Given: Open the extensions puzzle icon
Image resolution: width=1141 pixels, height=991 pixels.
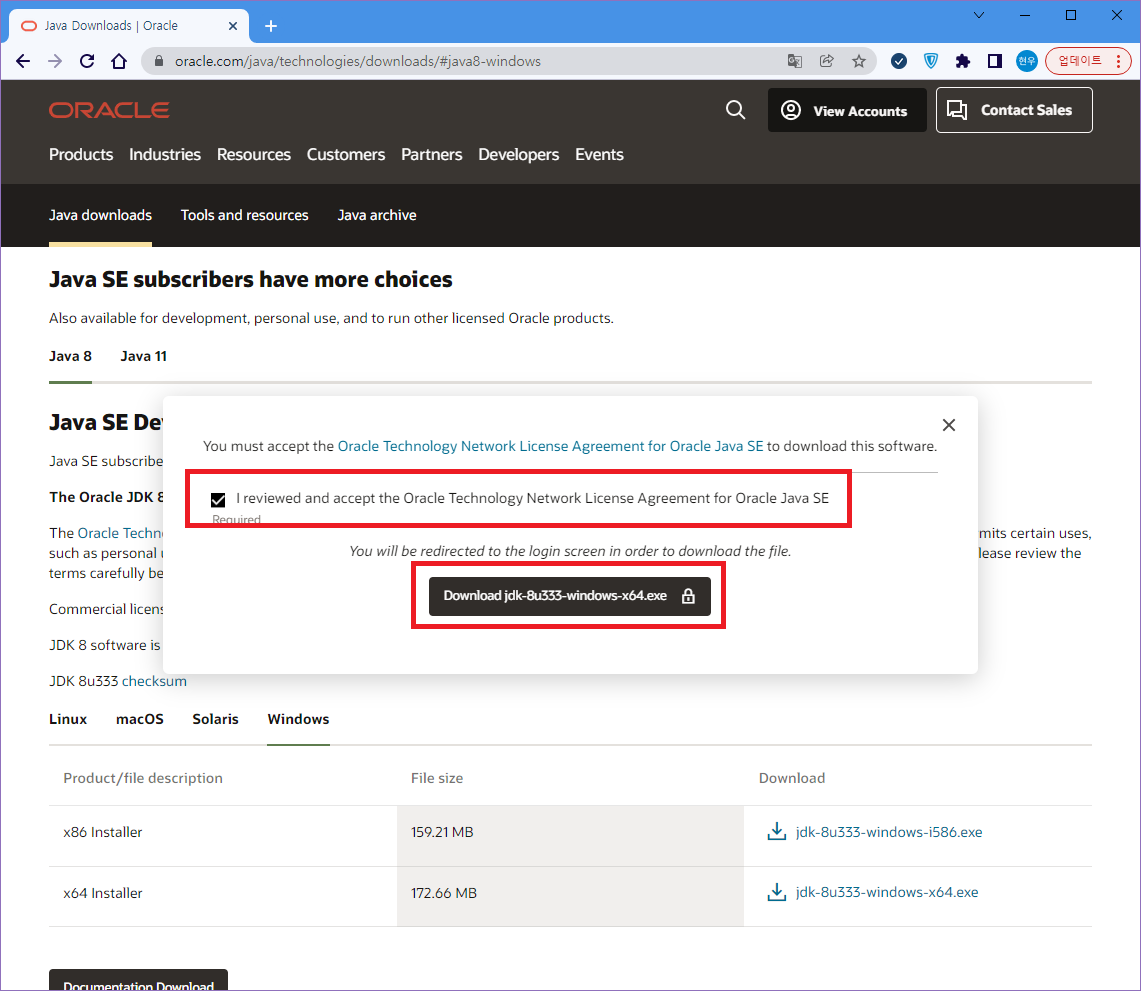Looking at the screenshot, I should 963,61.
